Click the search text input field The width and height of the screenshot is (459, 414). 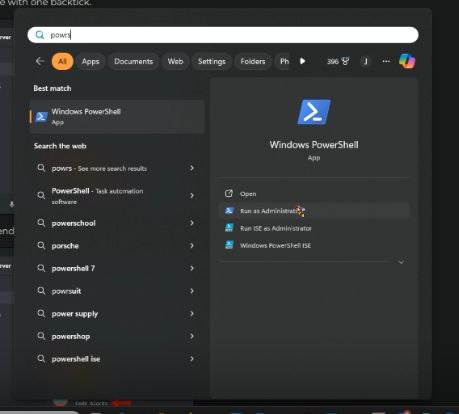coord(223,35)
